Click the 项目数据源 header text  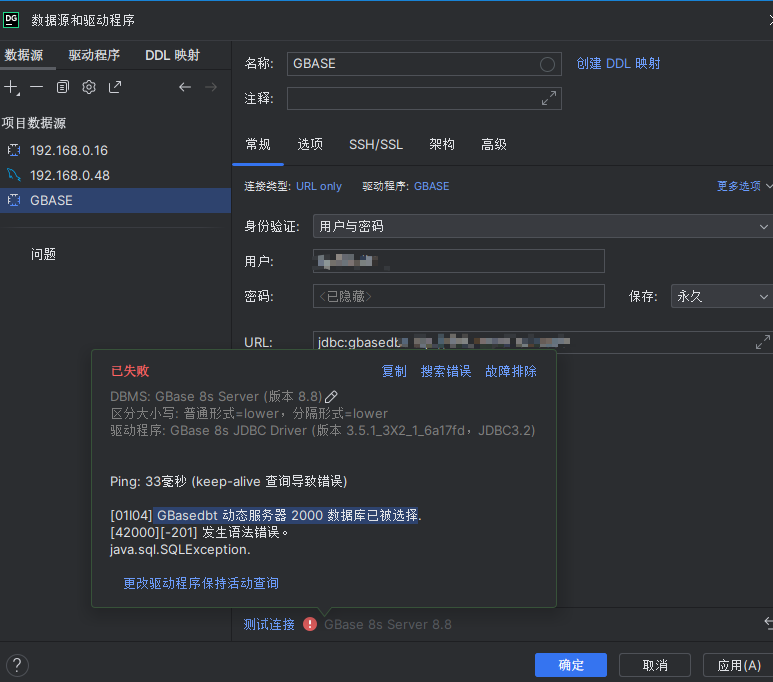pos(34,123)
